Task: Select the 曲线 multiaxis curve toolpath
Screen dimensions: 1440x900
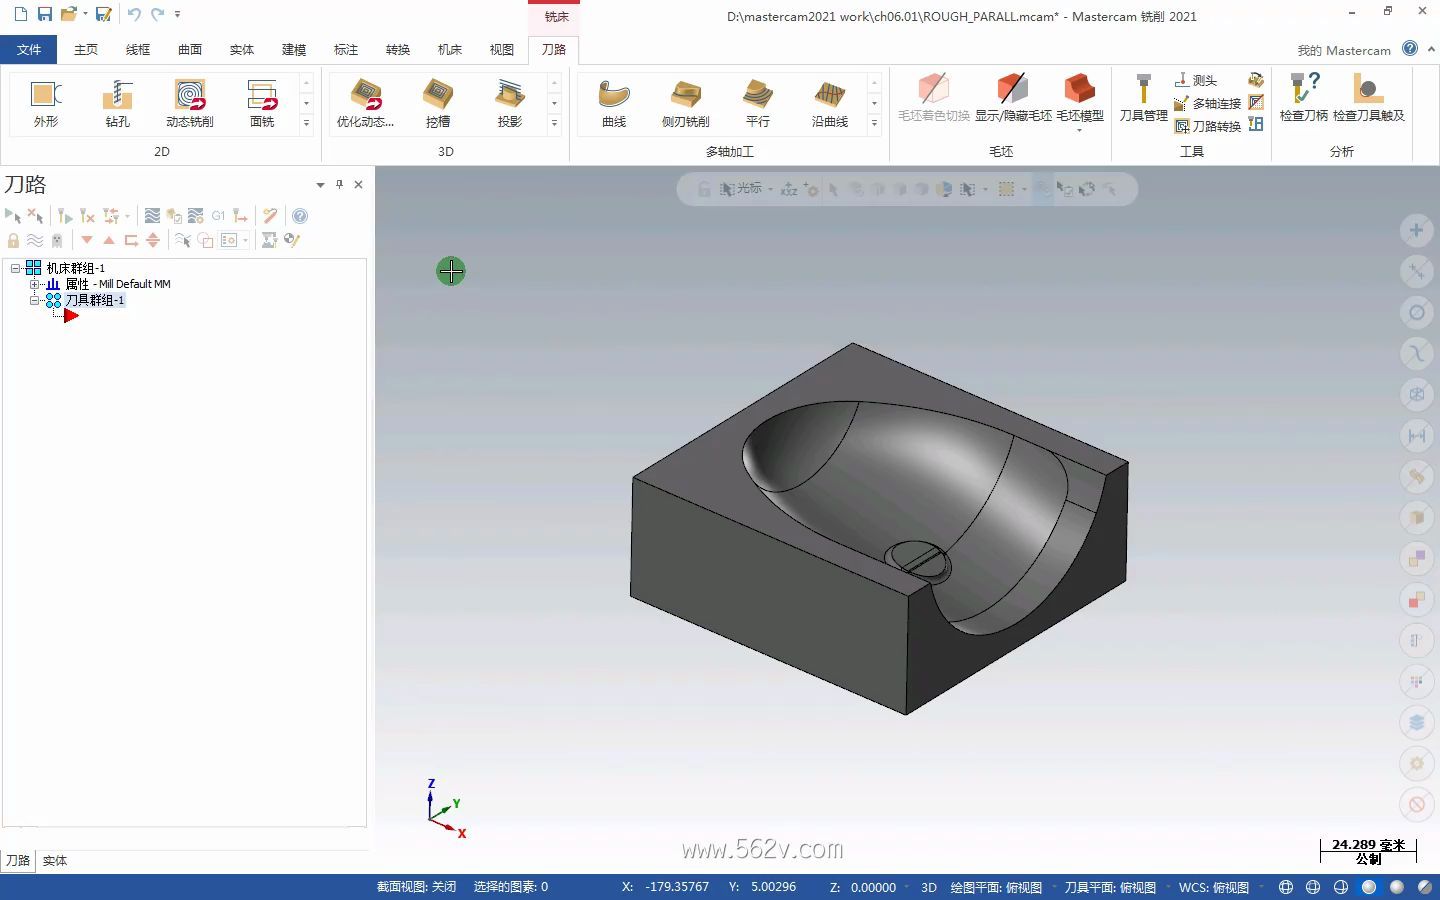Action: (614, 104)
